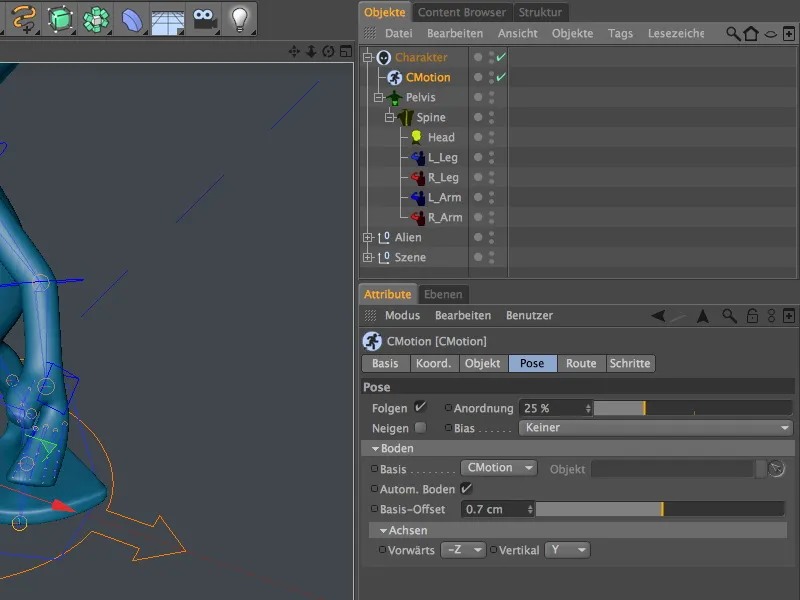
Task: Expand the Alien tree node
Action: [367, 237]
